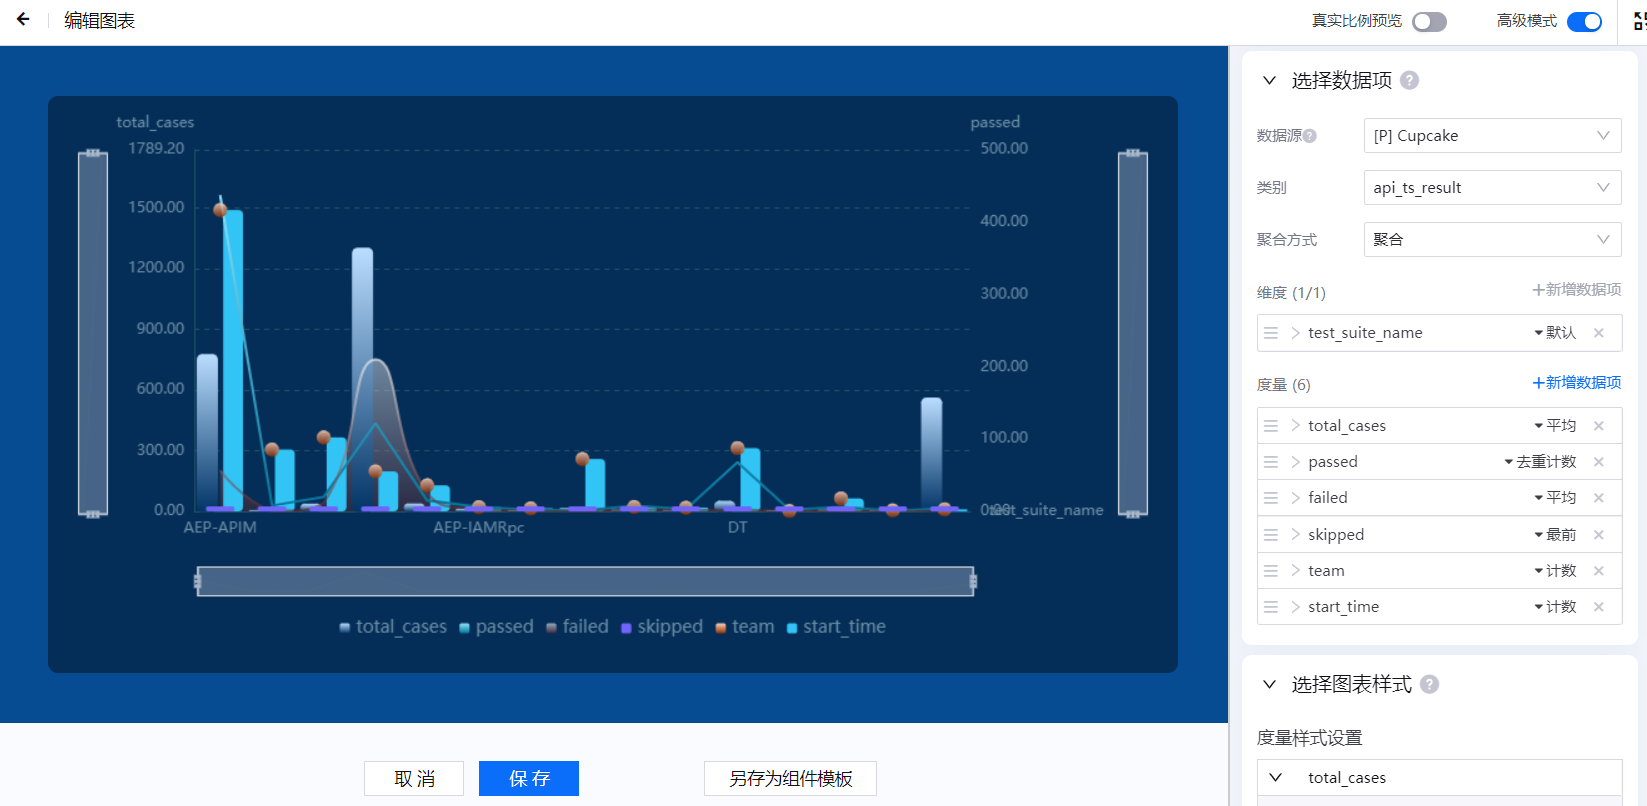Remove failed measure
This screenshot has height=806, width=1647.
tap(1599, 498)
